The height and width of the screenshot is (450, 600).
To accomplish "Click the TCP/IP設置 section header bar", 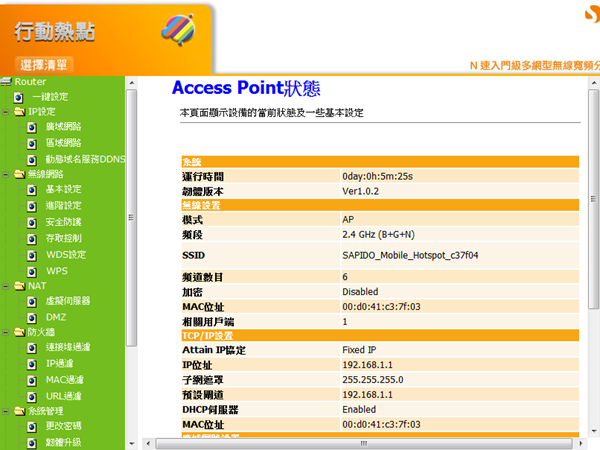I will (380, 336).
